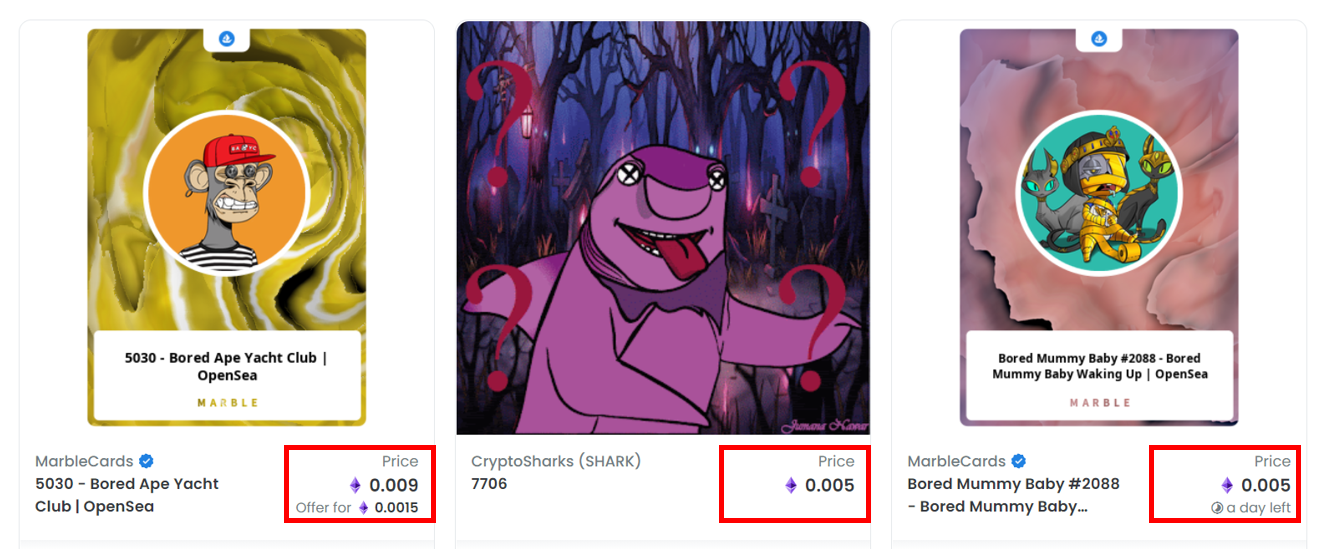
Task: Click OpenSea ship badge atop Bored Ape card
Action: pyautogui.click(x=226, y=39)
